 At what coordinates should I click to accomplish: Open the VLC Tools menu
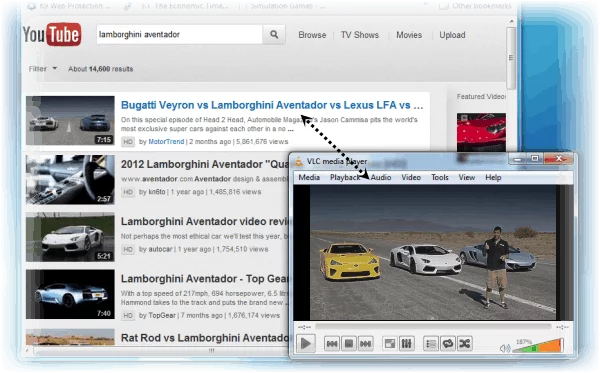pyautogui.click(x=440, y=177)
